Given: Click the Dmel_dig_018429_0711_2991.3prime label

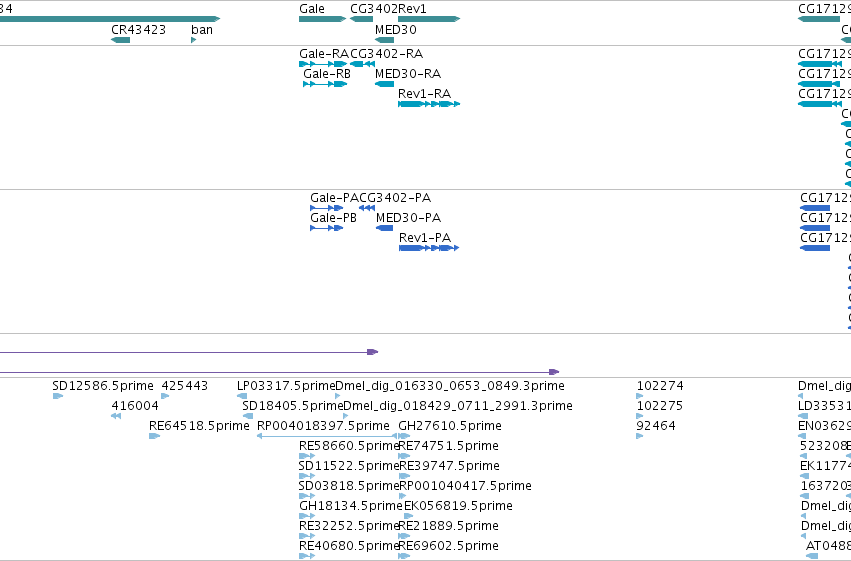Looking at the screenshot, I should [458, 406].
